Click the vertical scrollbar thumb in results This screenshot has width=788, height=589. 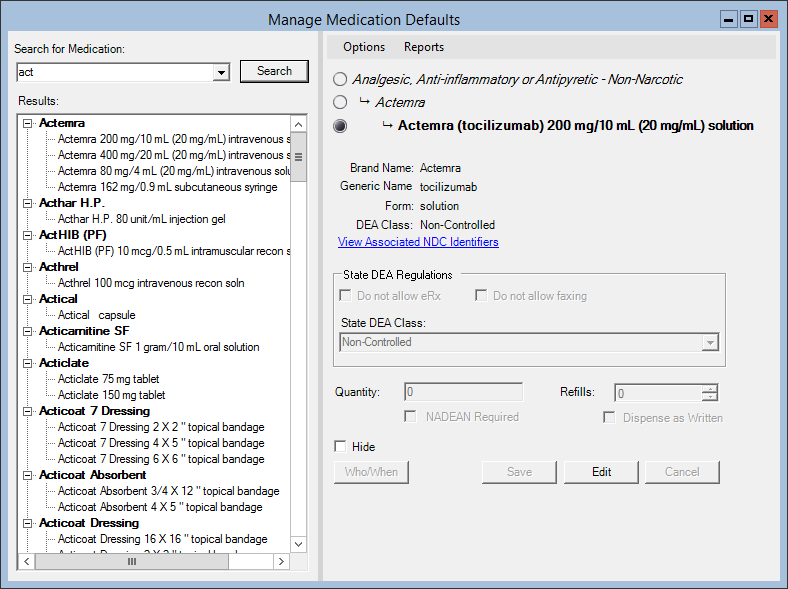click(299, 157)
